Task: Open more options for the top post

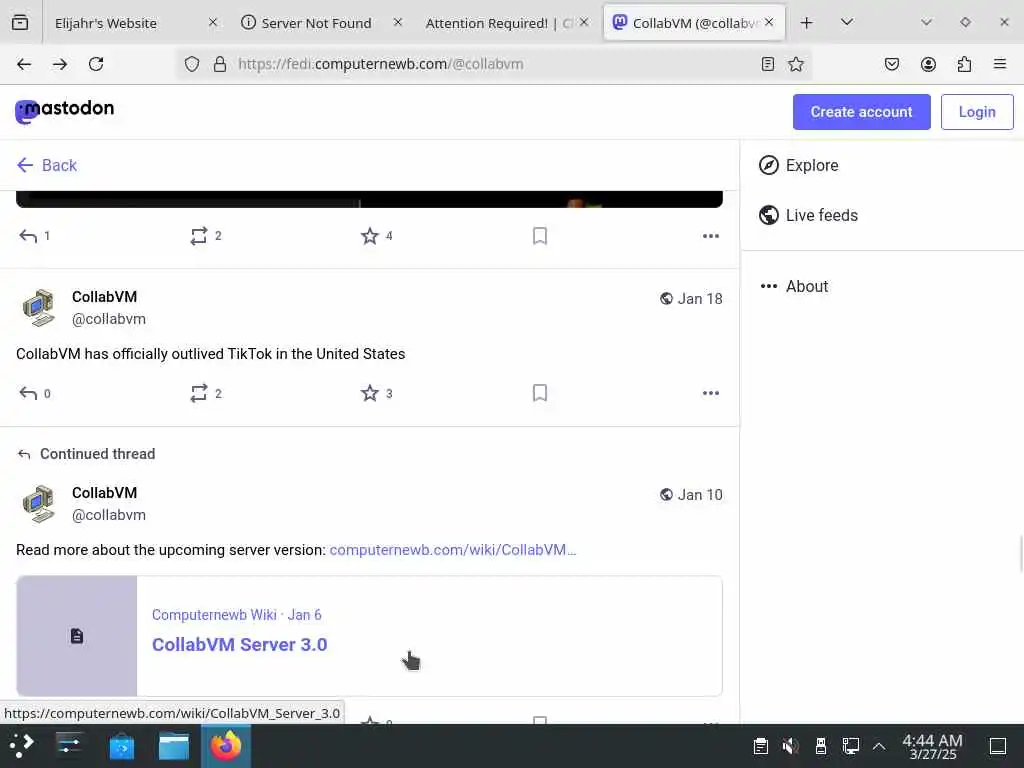Action: 711,236
